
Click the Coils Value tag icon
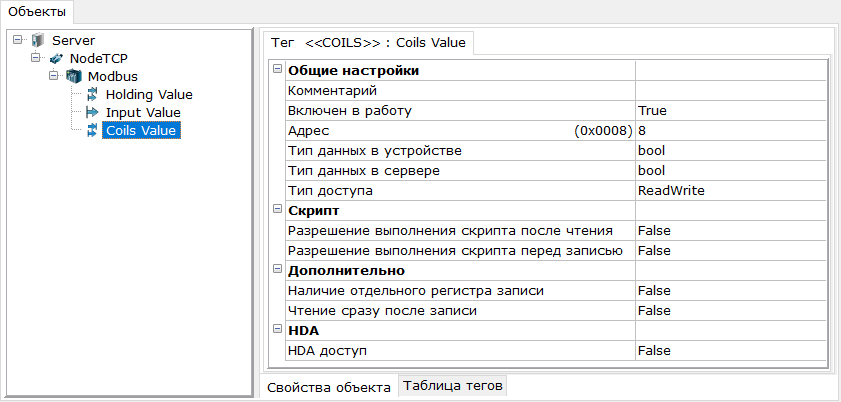click(x=92, y=130)
